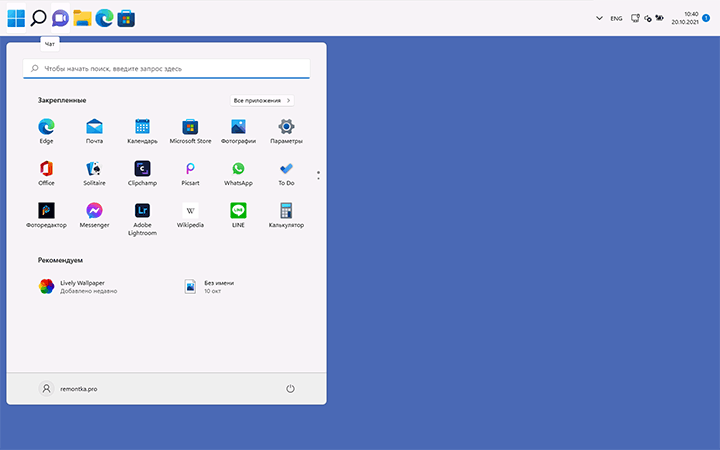Viewport: 720px width, 450px height.
Task: Click the volume icon in system tray
Action: coord(648,18)
